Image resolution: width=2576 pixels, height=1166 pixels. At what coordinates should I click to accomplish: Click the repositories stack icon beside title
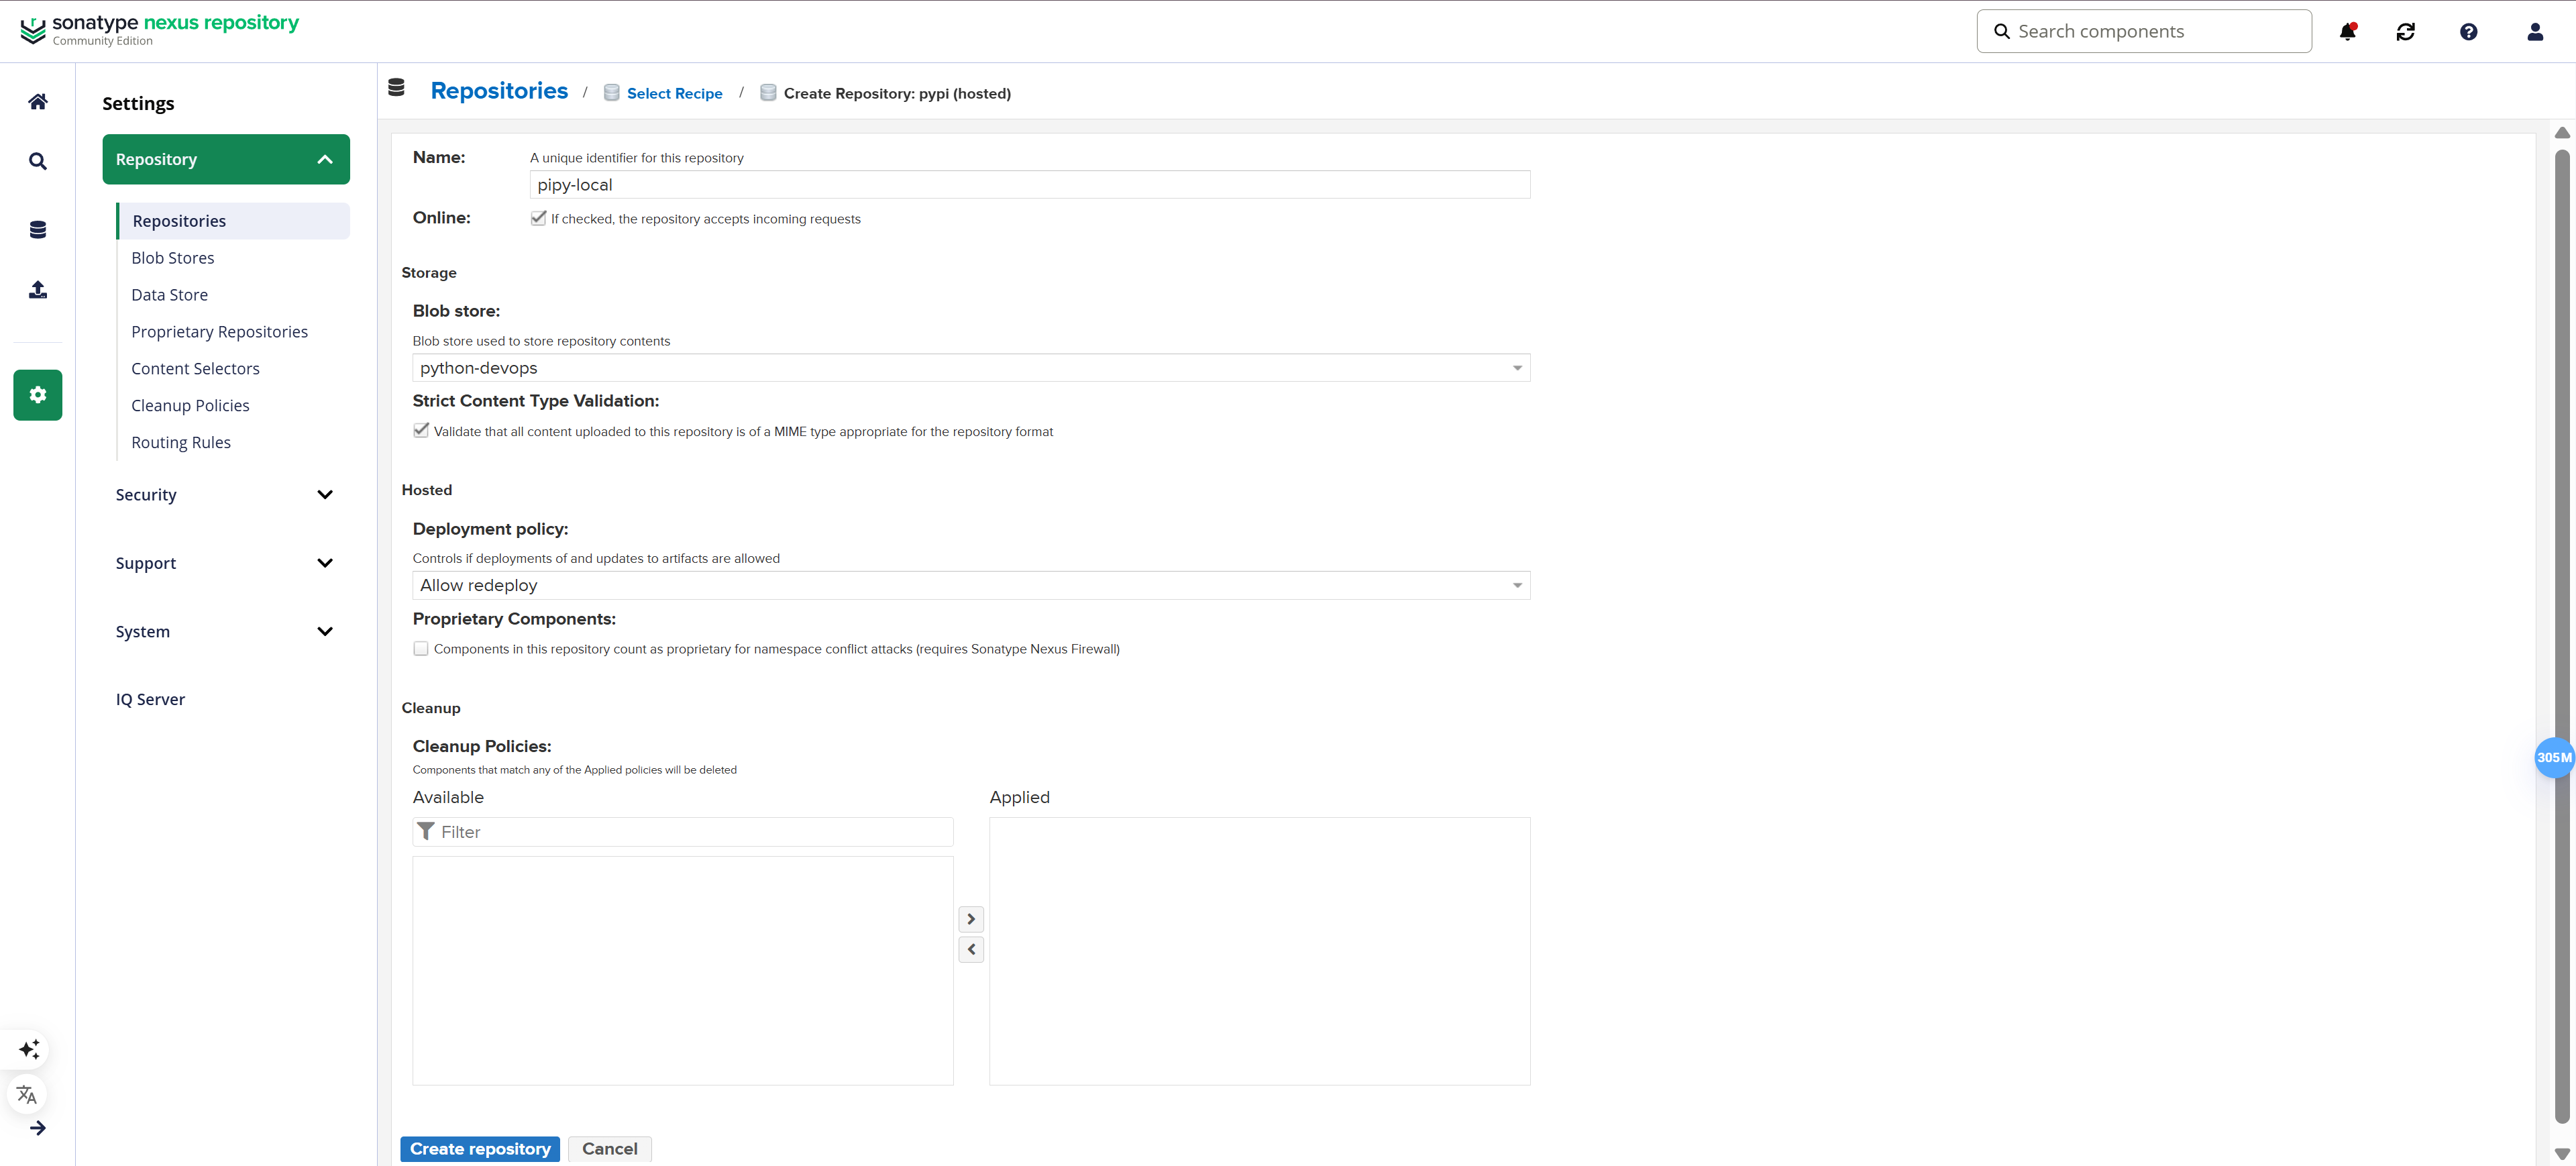coord(396,88)
